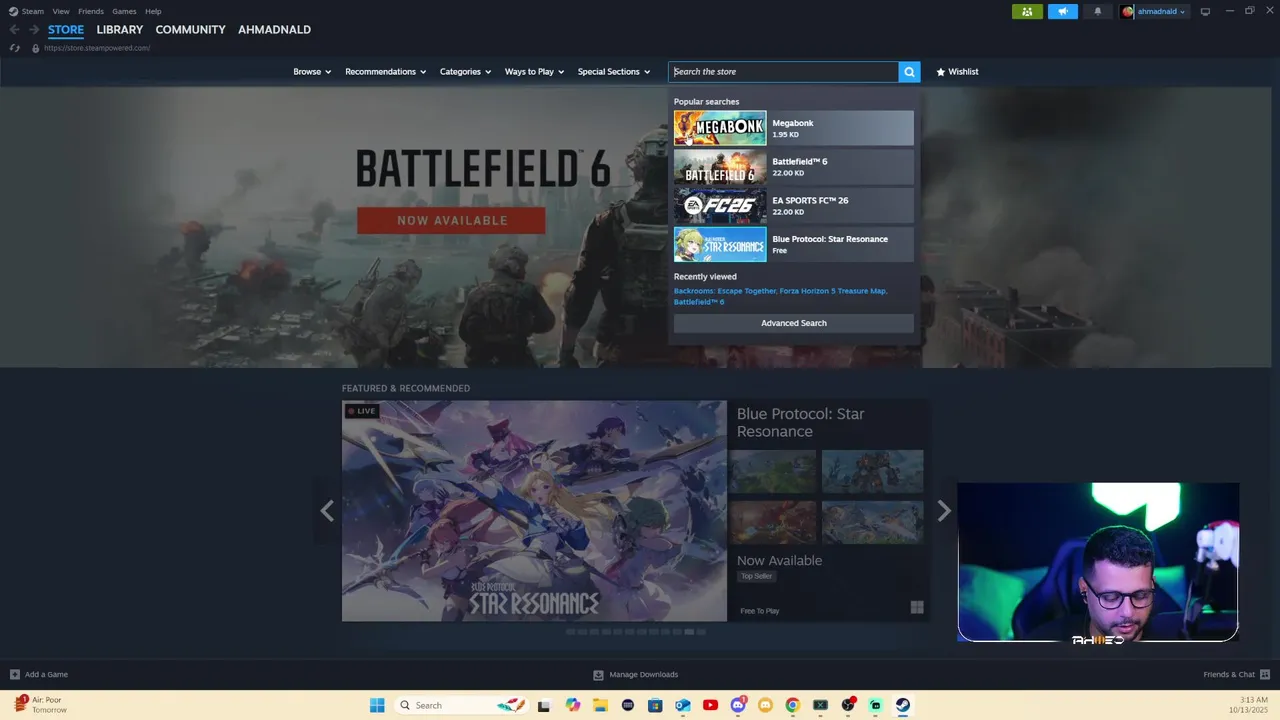Switch to the LIBRARY tab

[120, 30]
